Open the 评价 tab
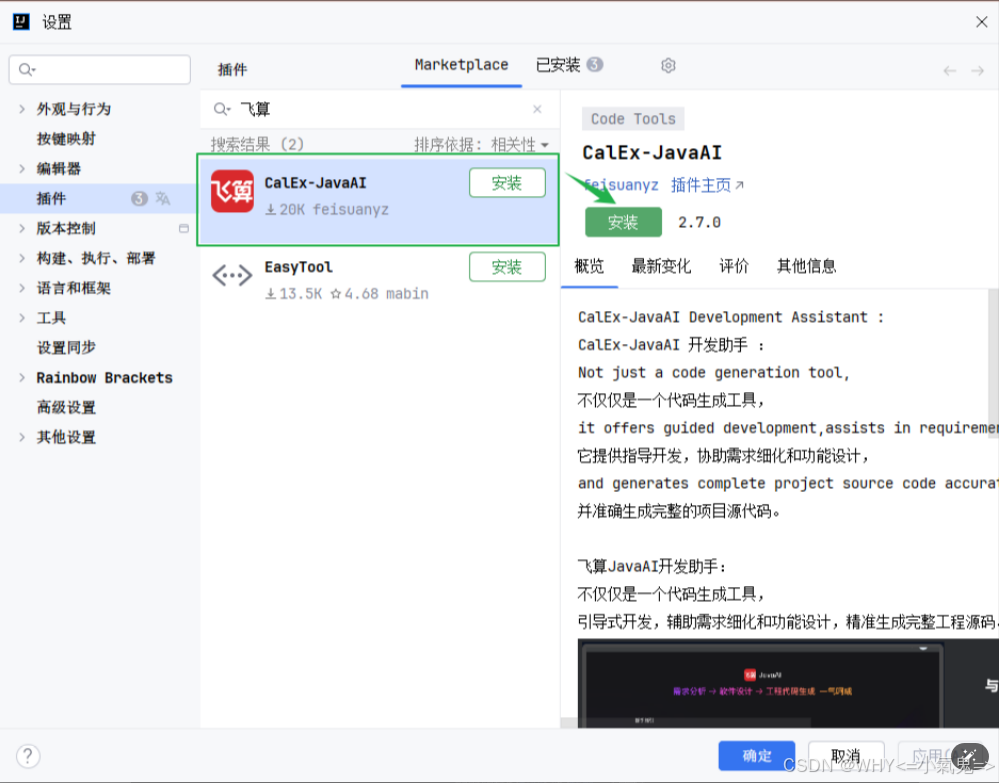This screenshot has width=999, height=783. coord(733,266)
